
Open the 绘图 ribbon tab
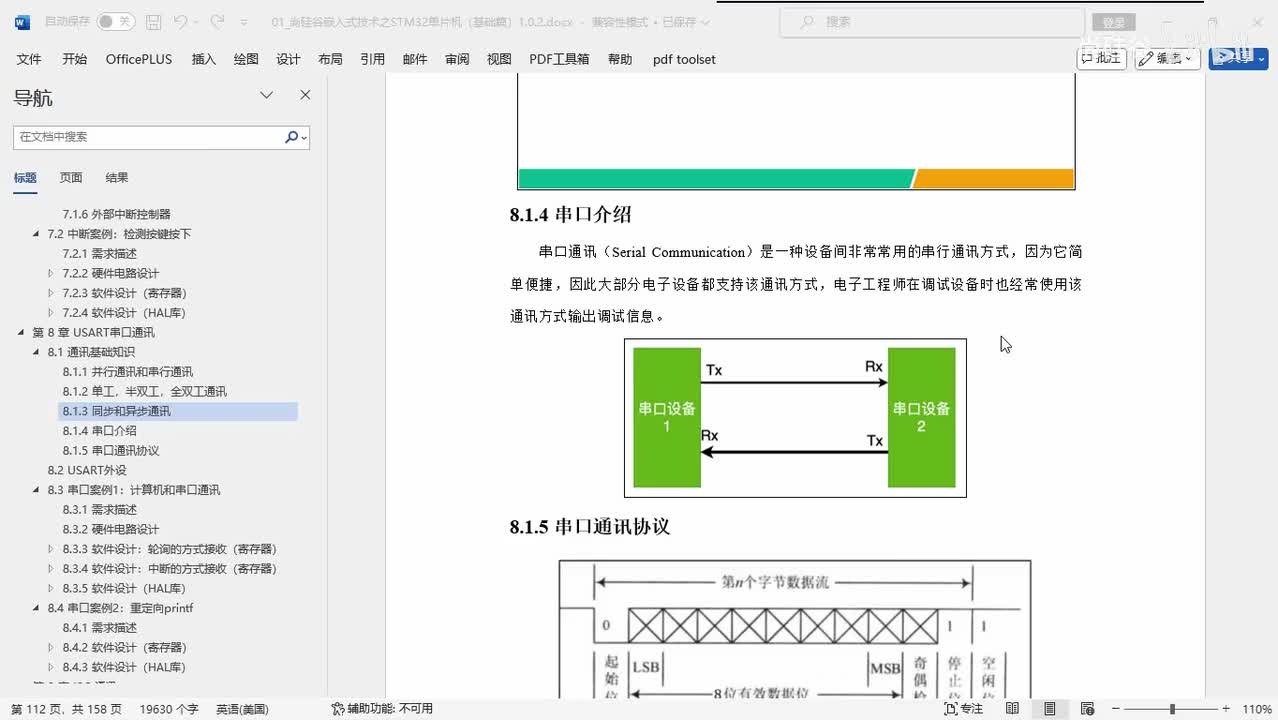[246, 59]
